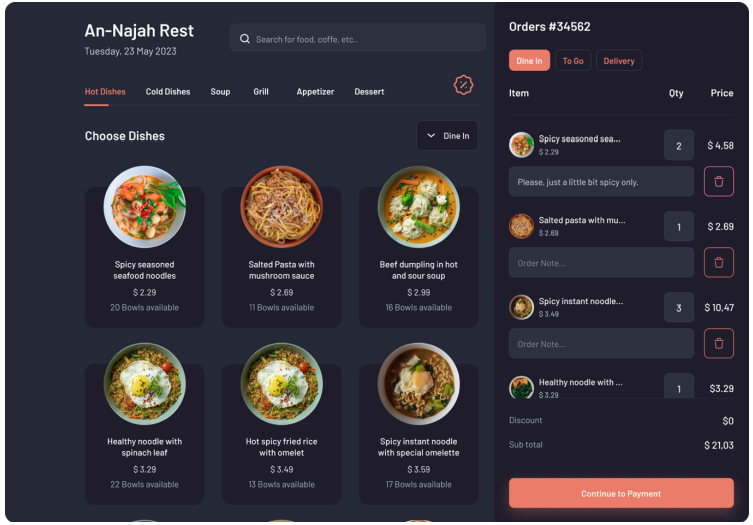Pick Beef dumpling in hot soup image
The image size is (753, 525).
tap(418, 207)
